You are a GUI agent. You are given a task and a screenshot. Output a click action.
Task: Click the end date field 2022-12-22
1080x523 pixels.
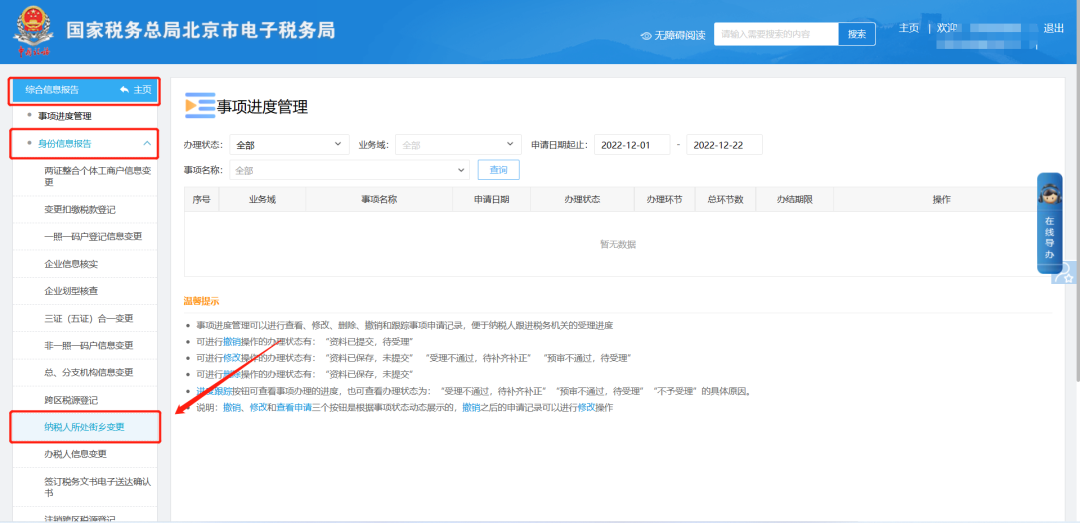click(x=724, y=145)
